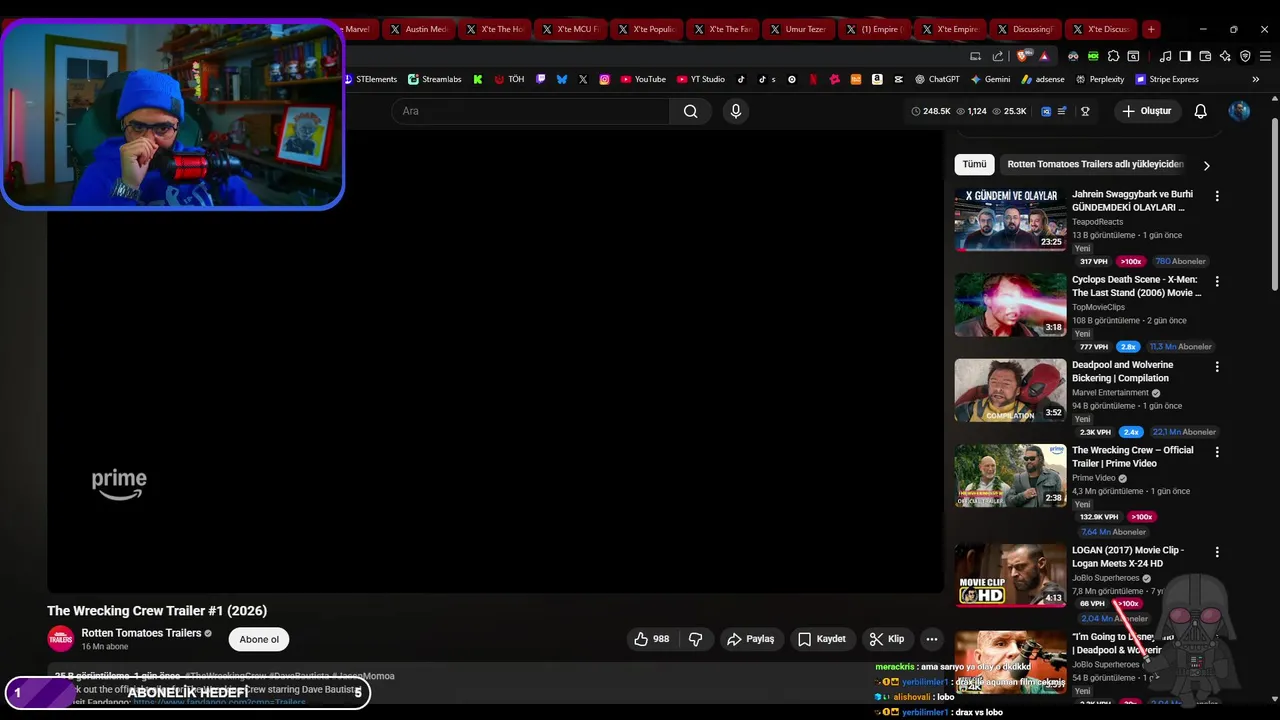
Task: Open options menu for Deadpool and Wolverine Bickering
Action: click(x=1217, y=367)
